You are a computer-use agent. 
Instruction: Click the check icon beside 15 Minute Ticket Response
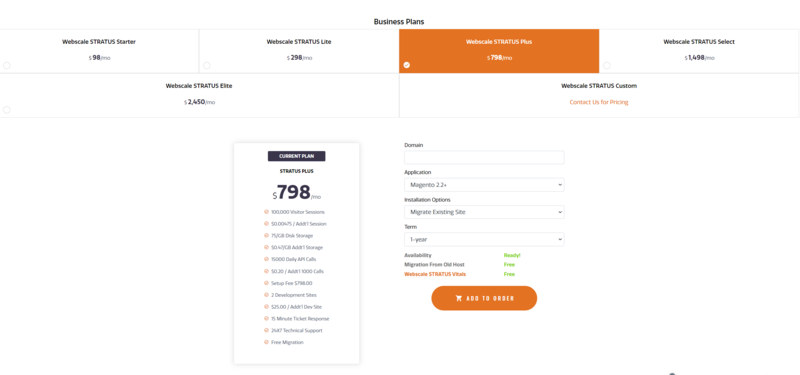(x=266, y=319)
